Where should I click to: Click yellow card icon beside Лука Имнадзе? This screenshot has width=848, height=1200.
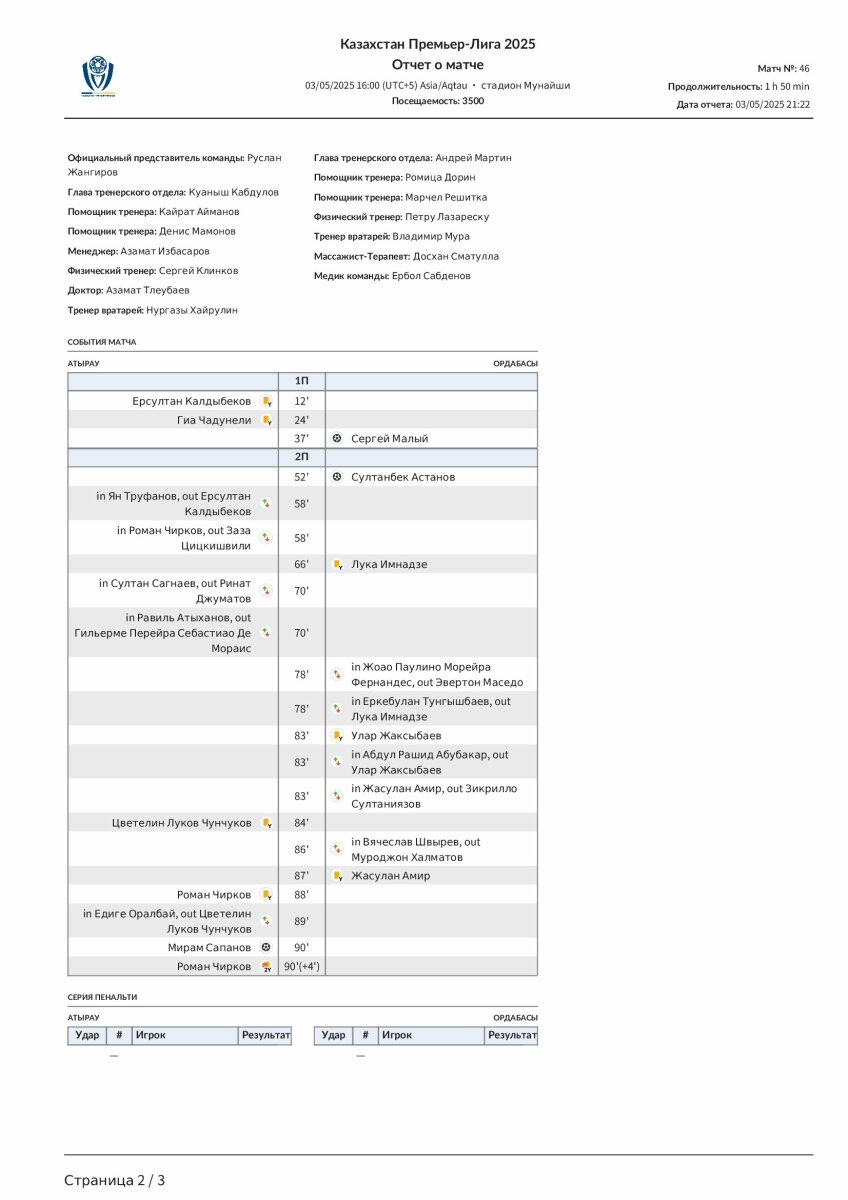tap(337, 564)
